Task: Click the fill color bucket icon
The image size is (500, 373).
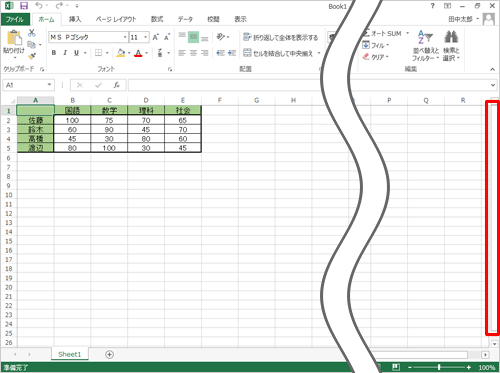Action: pos(121,53)
